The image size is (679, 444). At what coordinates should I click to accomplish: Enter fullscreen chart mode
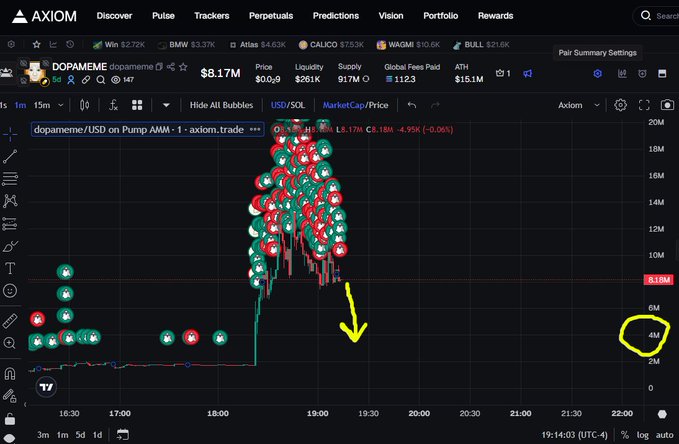pos(644,105)
